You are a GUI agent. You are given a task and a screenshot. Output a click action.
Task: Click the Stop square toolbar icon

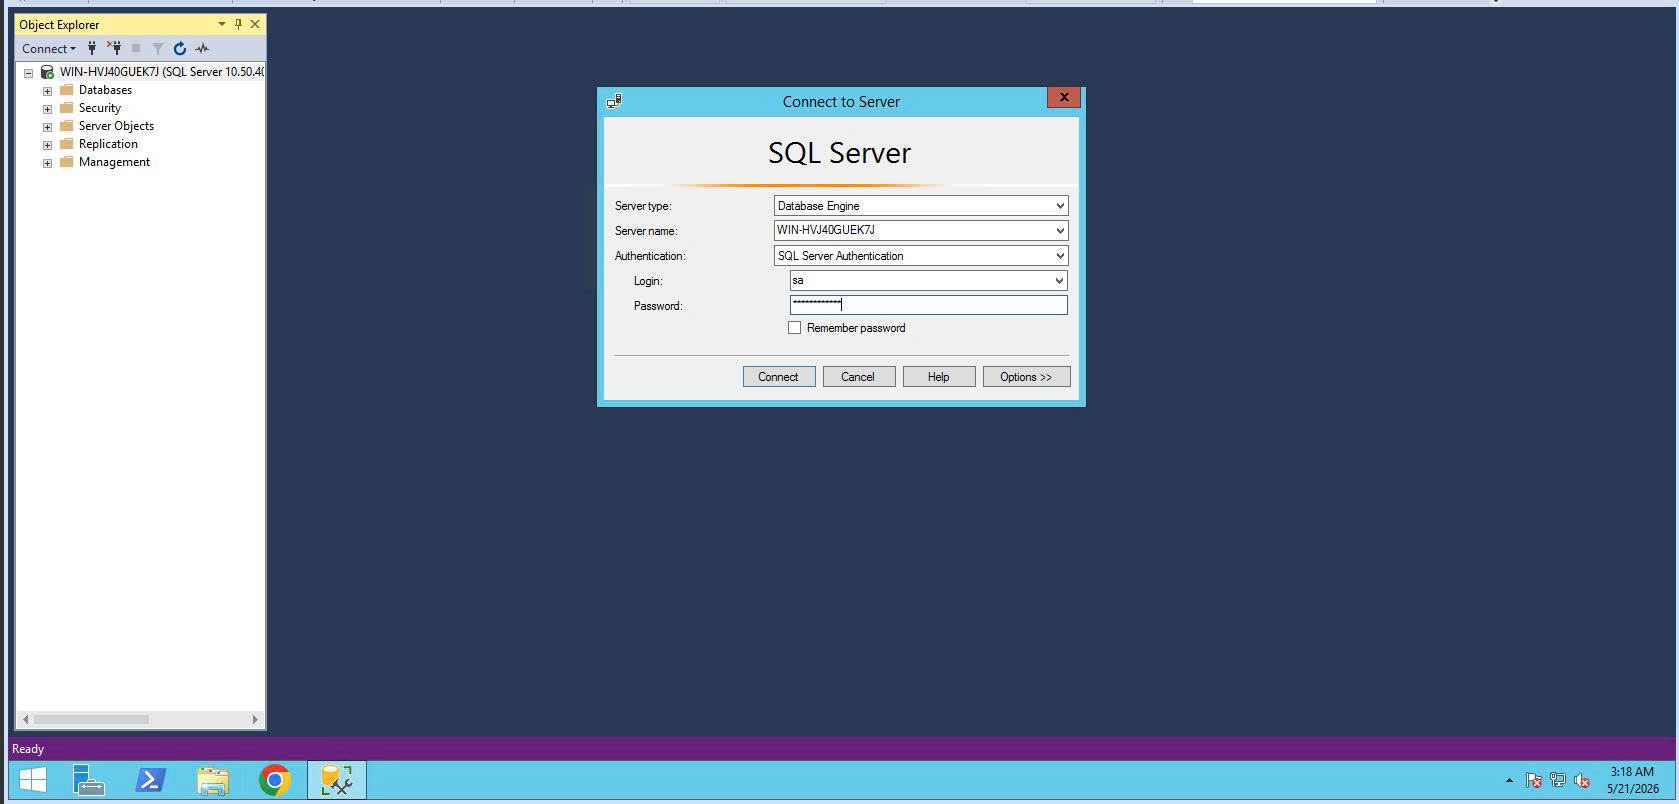[x=136, y=48]
